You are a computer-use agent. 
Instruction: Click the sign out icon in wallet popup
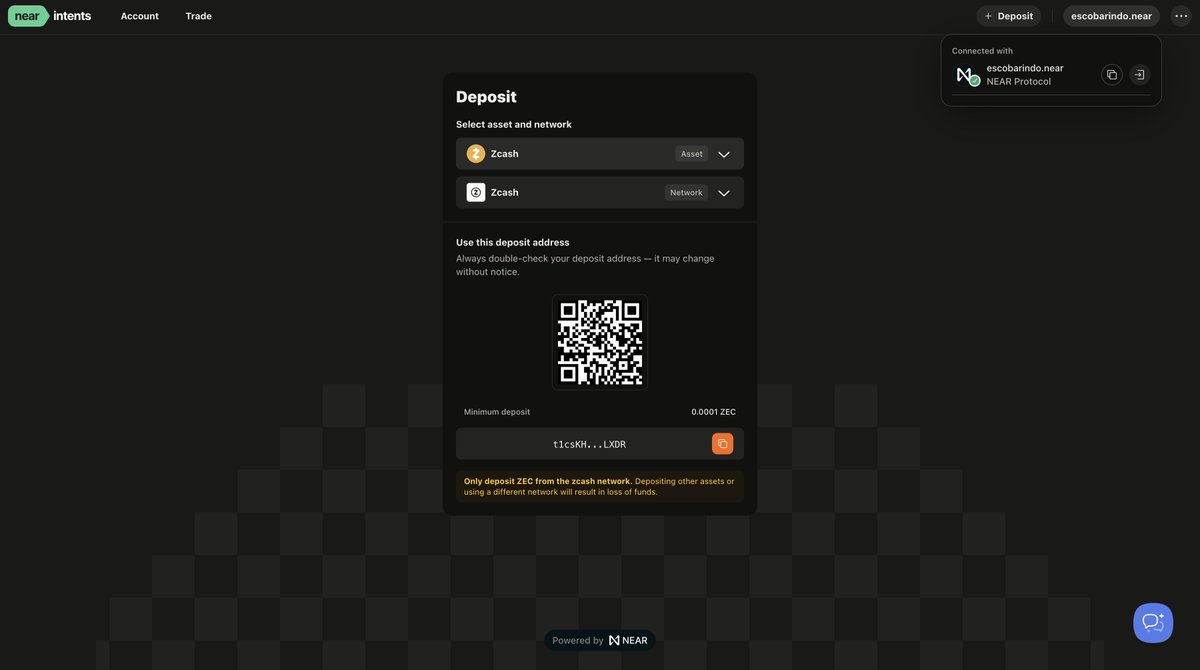(x=1140, y=75)
